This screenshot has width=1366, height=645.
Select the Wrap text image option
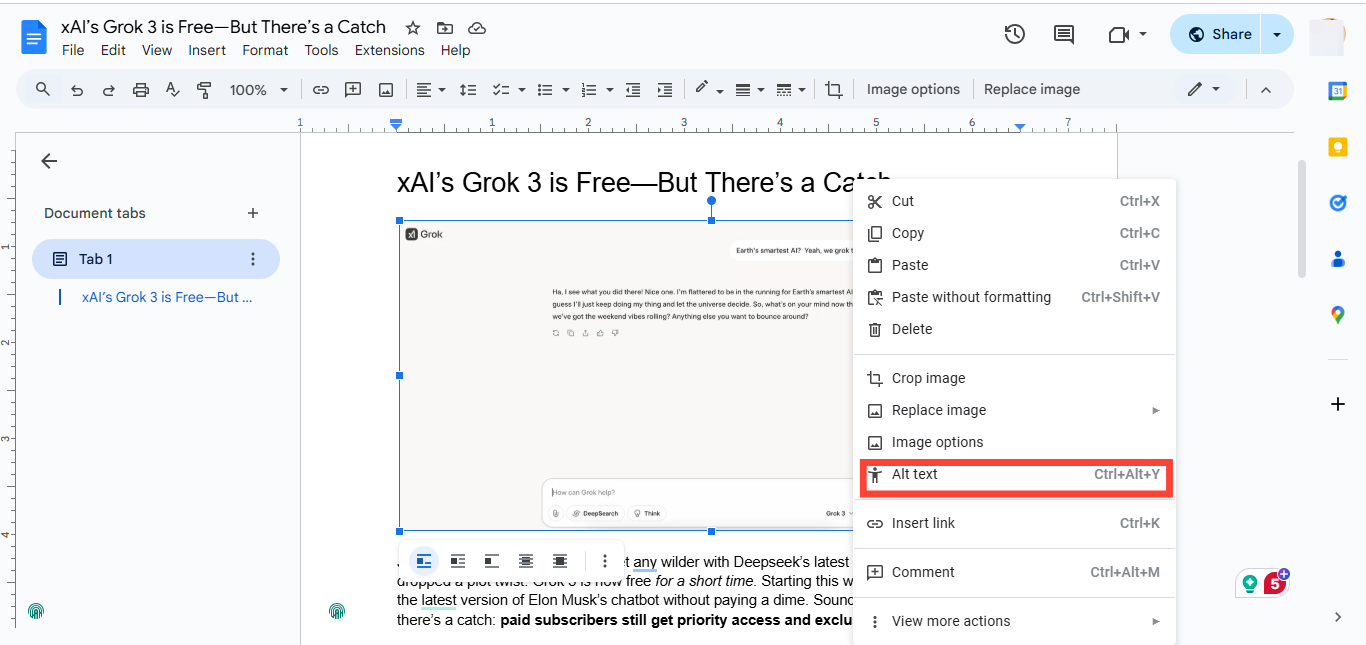point(458,561)
